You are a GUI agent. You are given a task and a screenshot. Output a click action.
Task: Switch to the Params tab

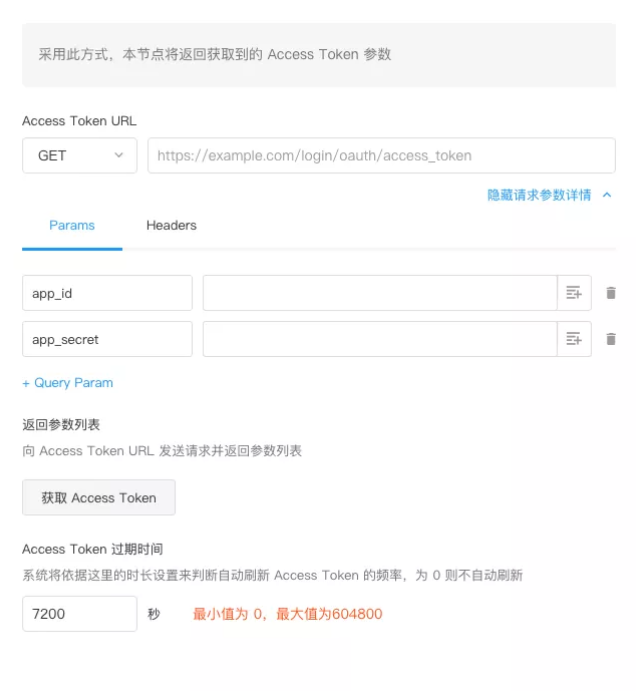tap(72, 225)
